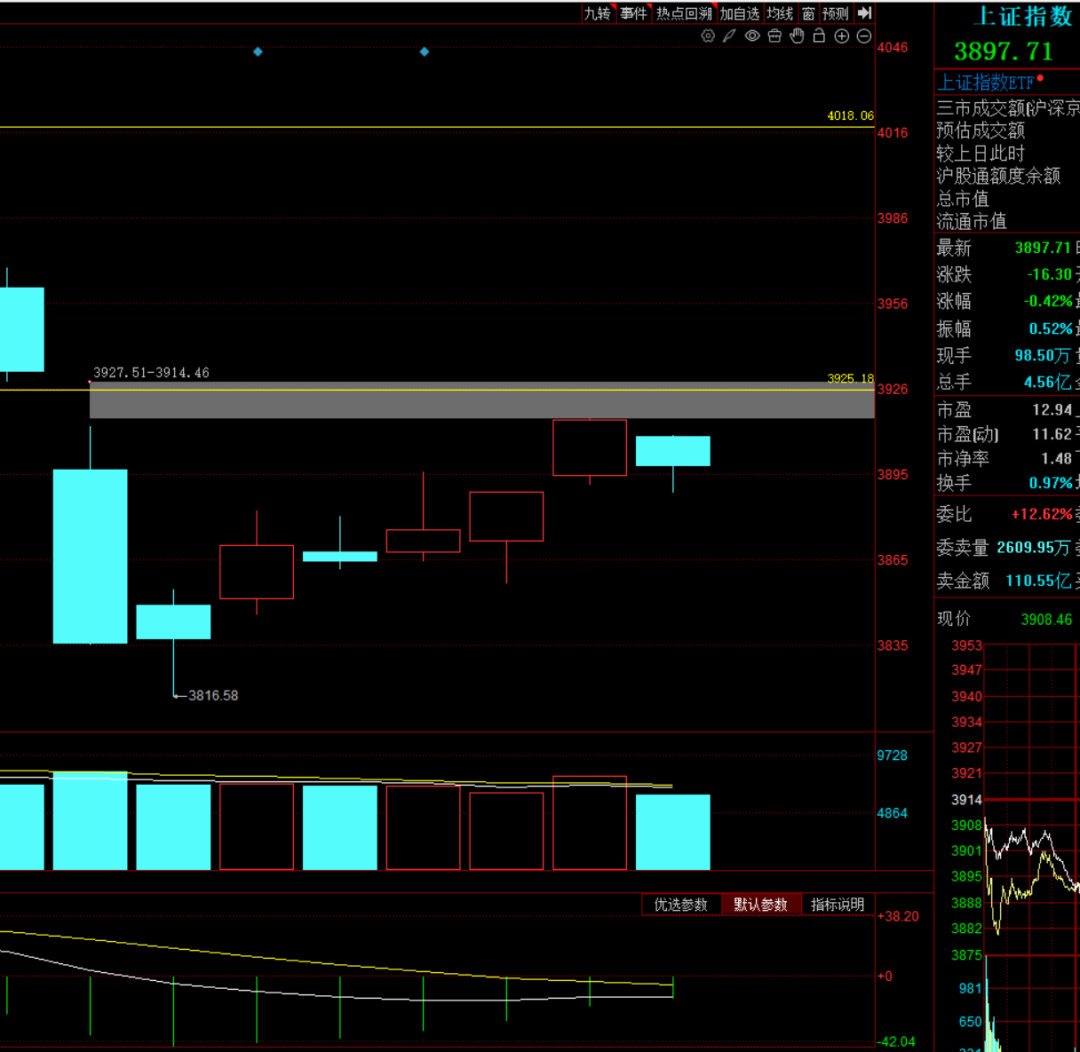Collapse side panel with arrow icon

point(865,13)
